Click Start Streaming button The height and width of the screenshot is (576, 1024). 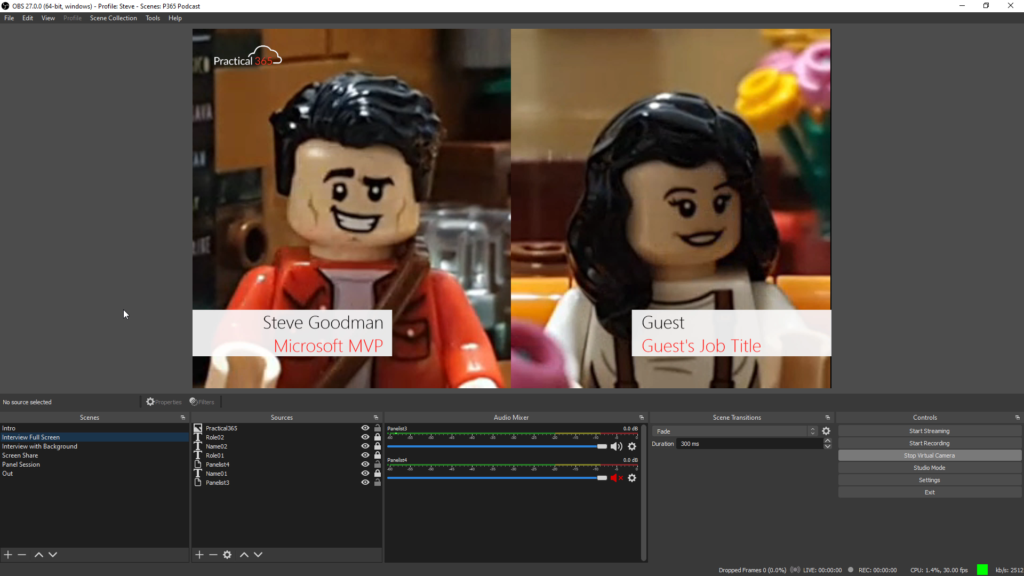click(x=929, y=431)
